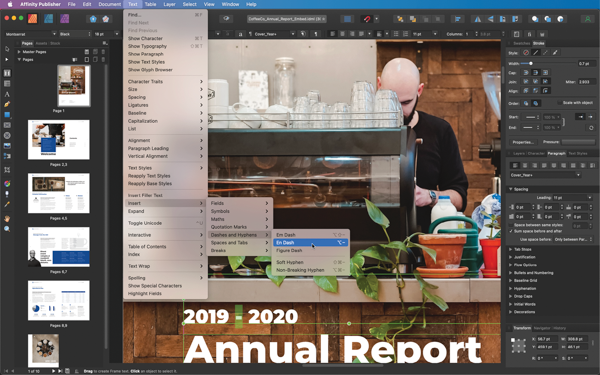Select the Place Image tool
The image size is (600, 375).
click(x=7, y=145)
